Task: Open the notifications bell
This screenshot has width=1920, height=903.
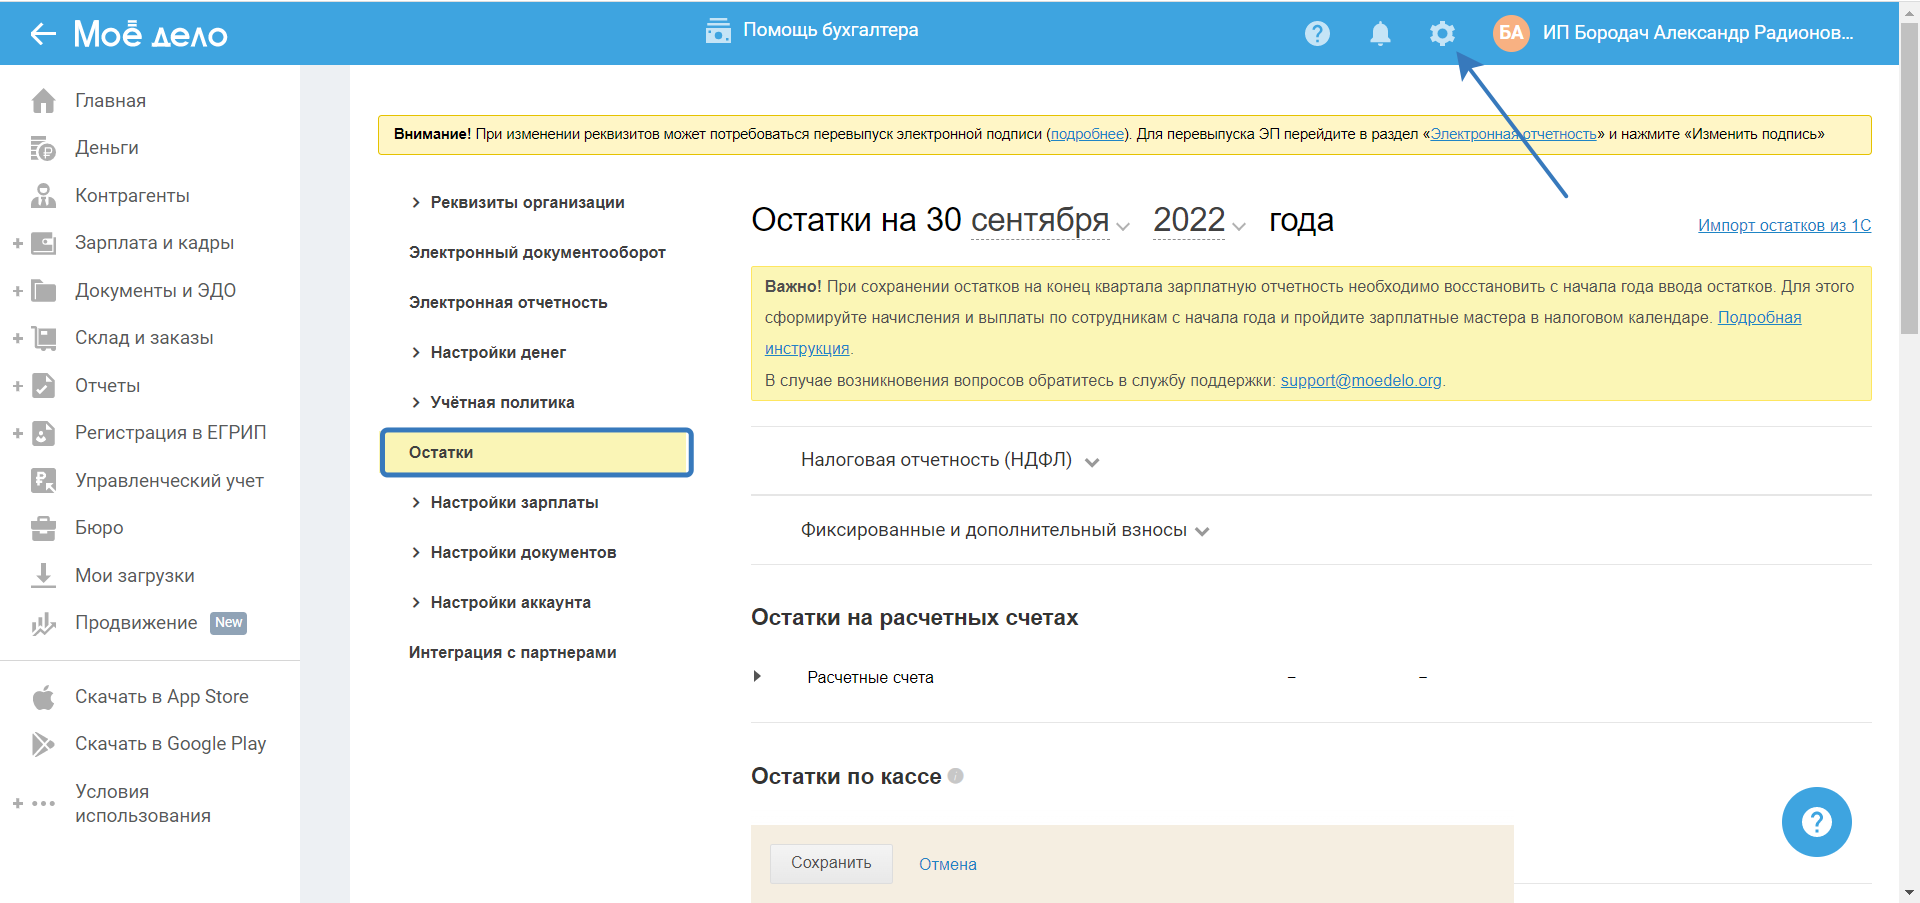Action: click(1380, 34)
